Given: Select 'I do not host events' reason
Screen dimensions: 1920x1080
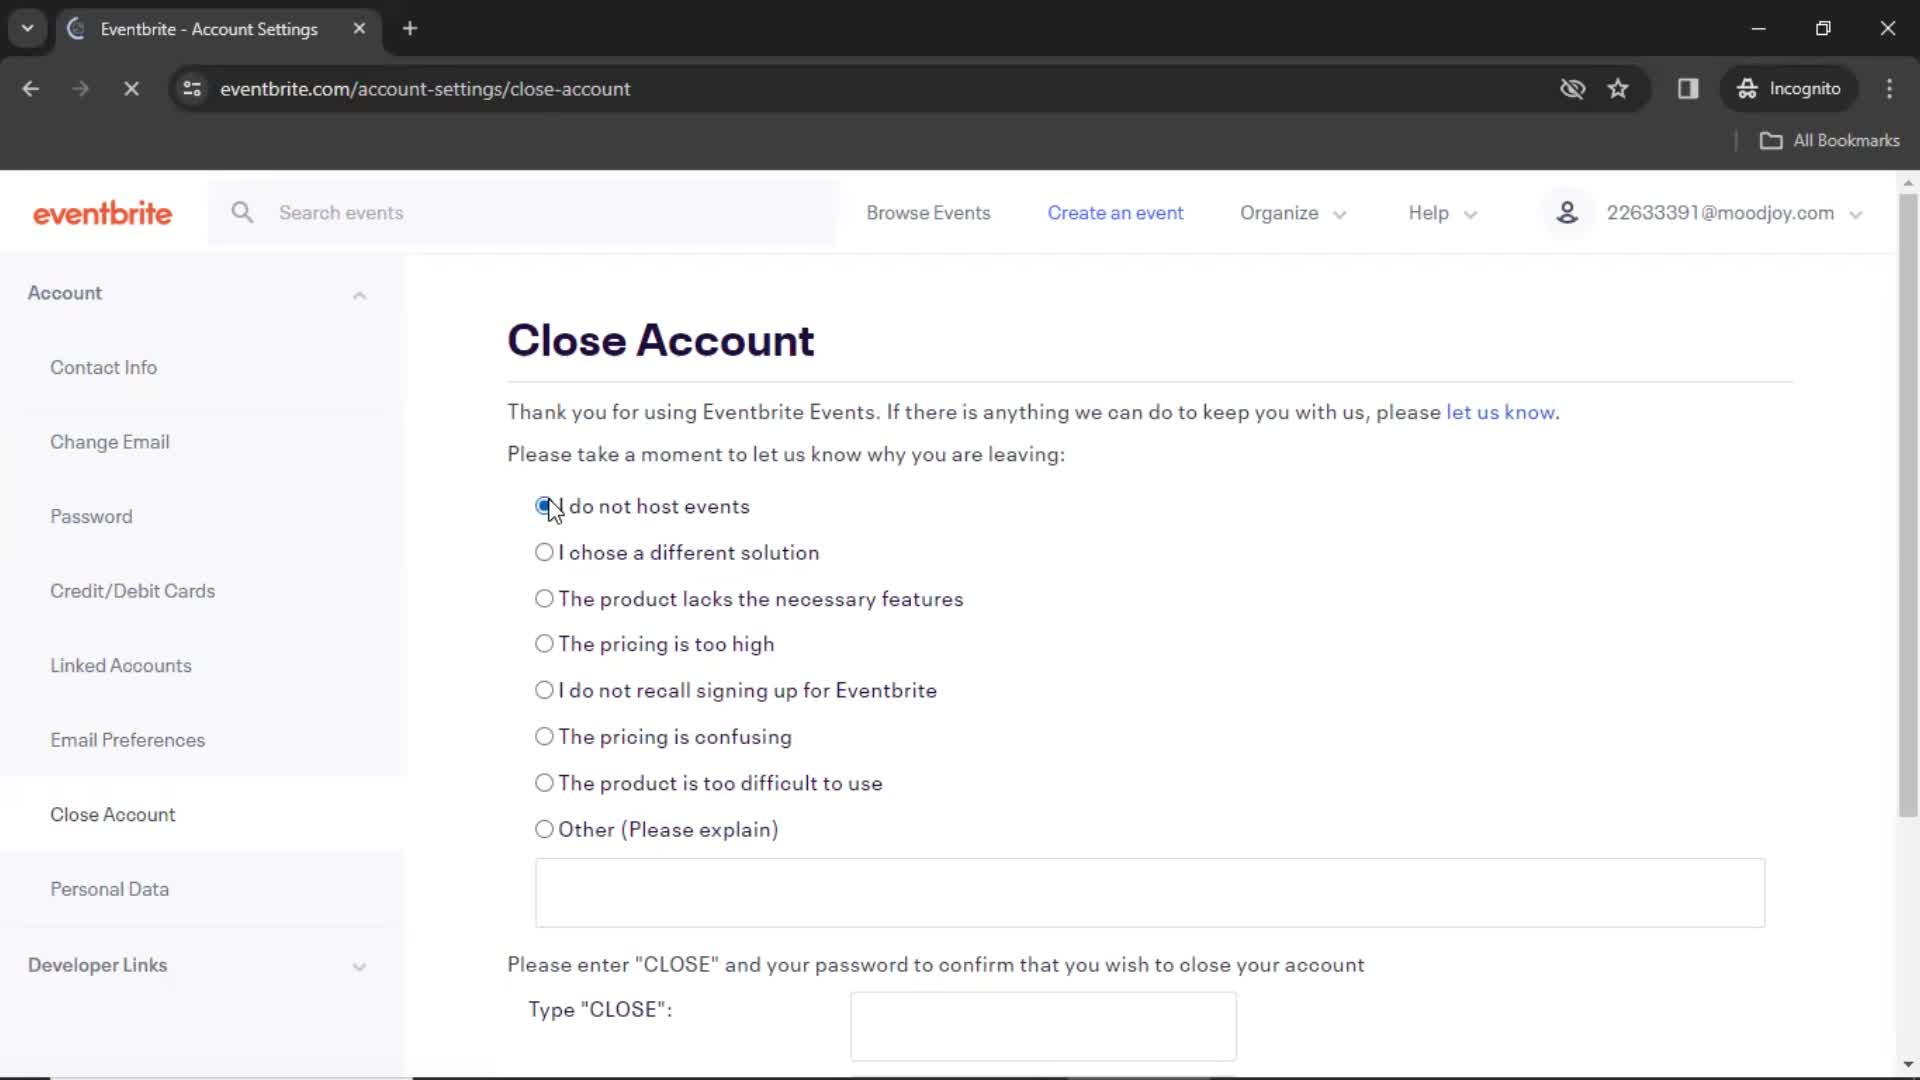Looking at the screenshot, I should pos(544,506).
